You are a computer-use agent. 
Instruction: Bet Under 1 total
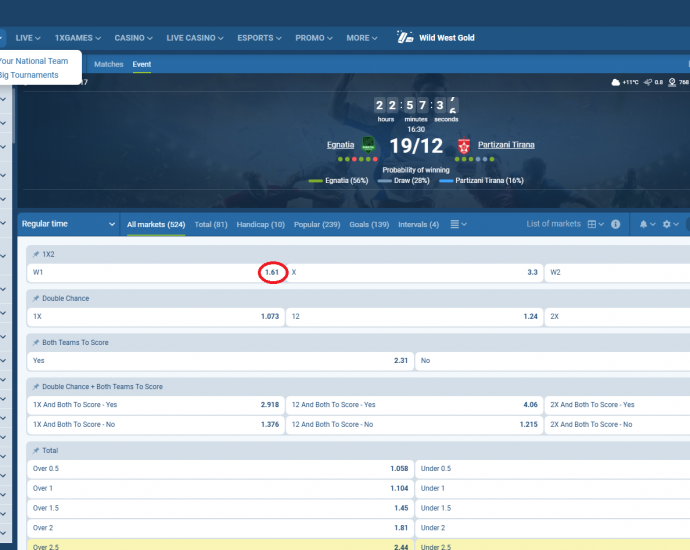click(553, 488)
